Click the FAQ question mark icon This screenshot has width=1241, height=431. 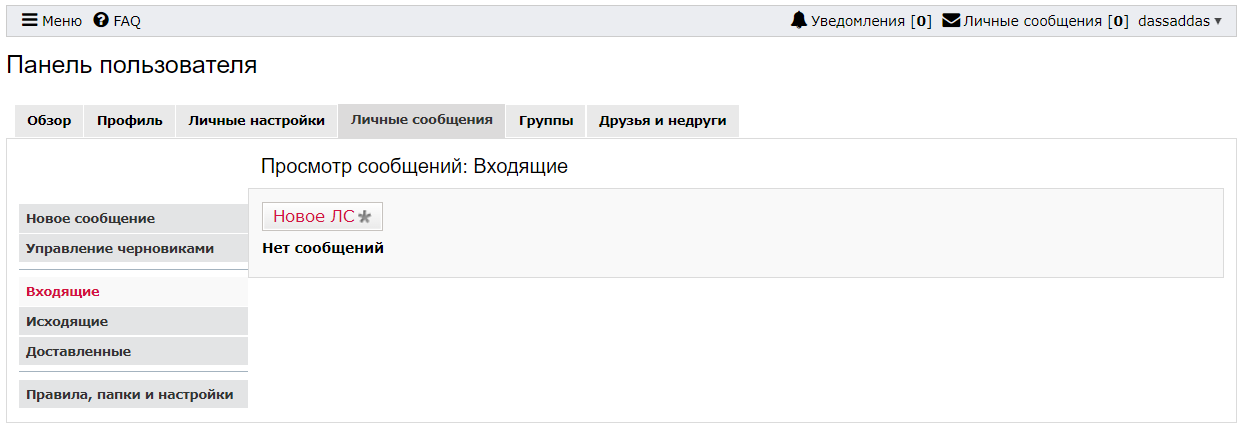[x=100, y=20]
